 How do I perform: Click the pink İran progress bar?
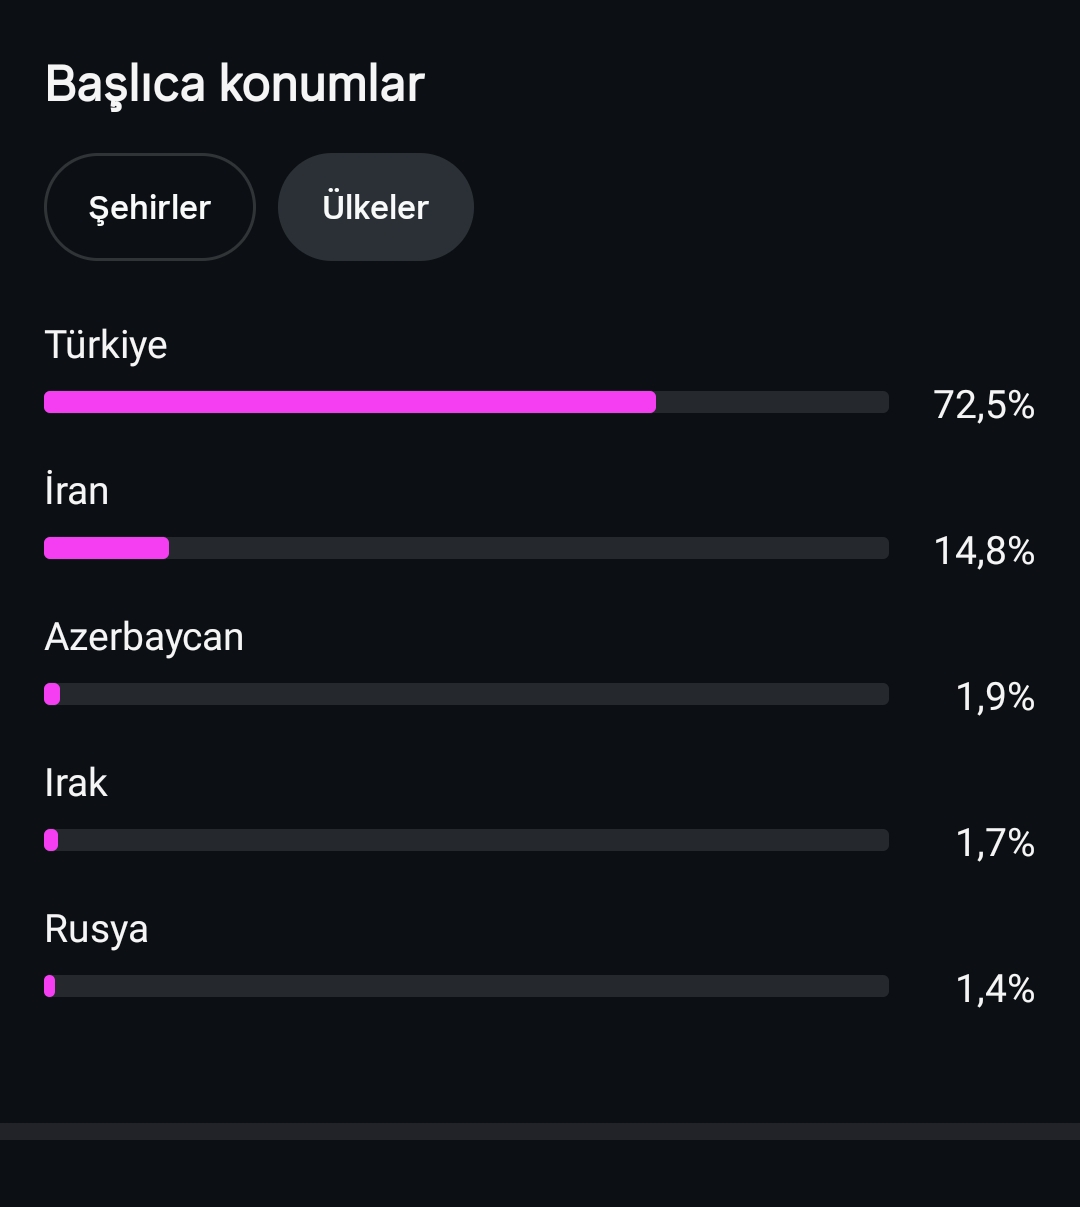106,548
